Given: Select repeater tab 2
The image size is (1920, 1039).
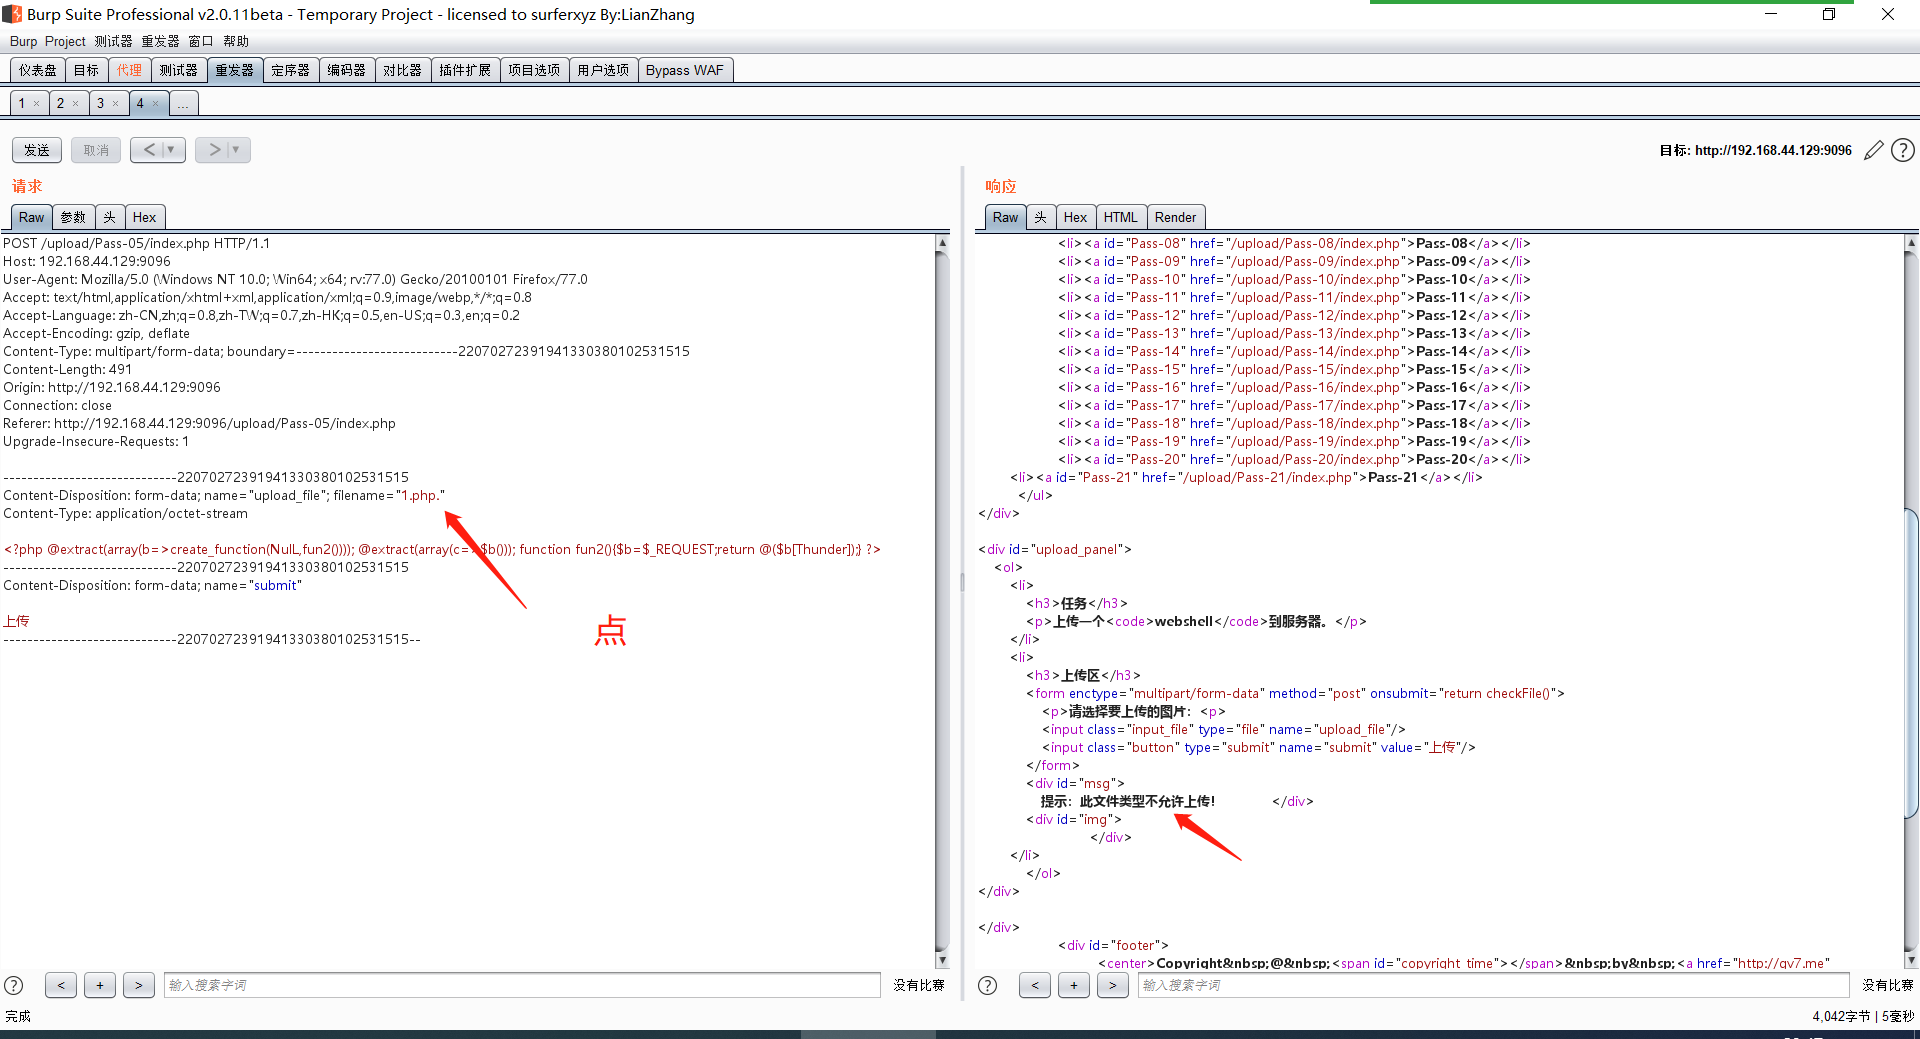Looking at the screenshot, I should point(60,103).
